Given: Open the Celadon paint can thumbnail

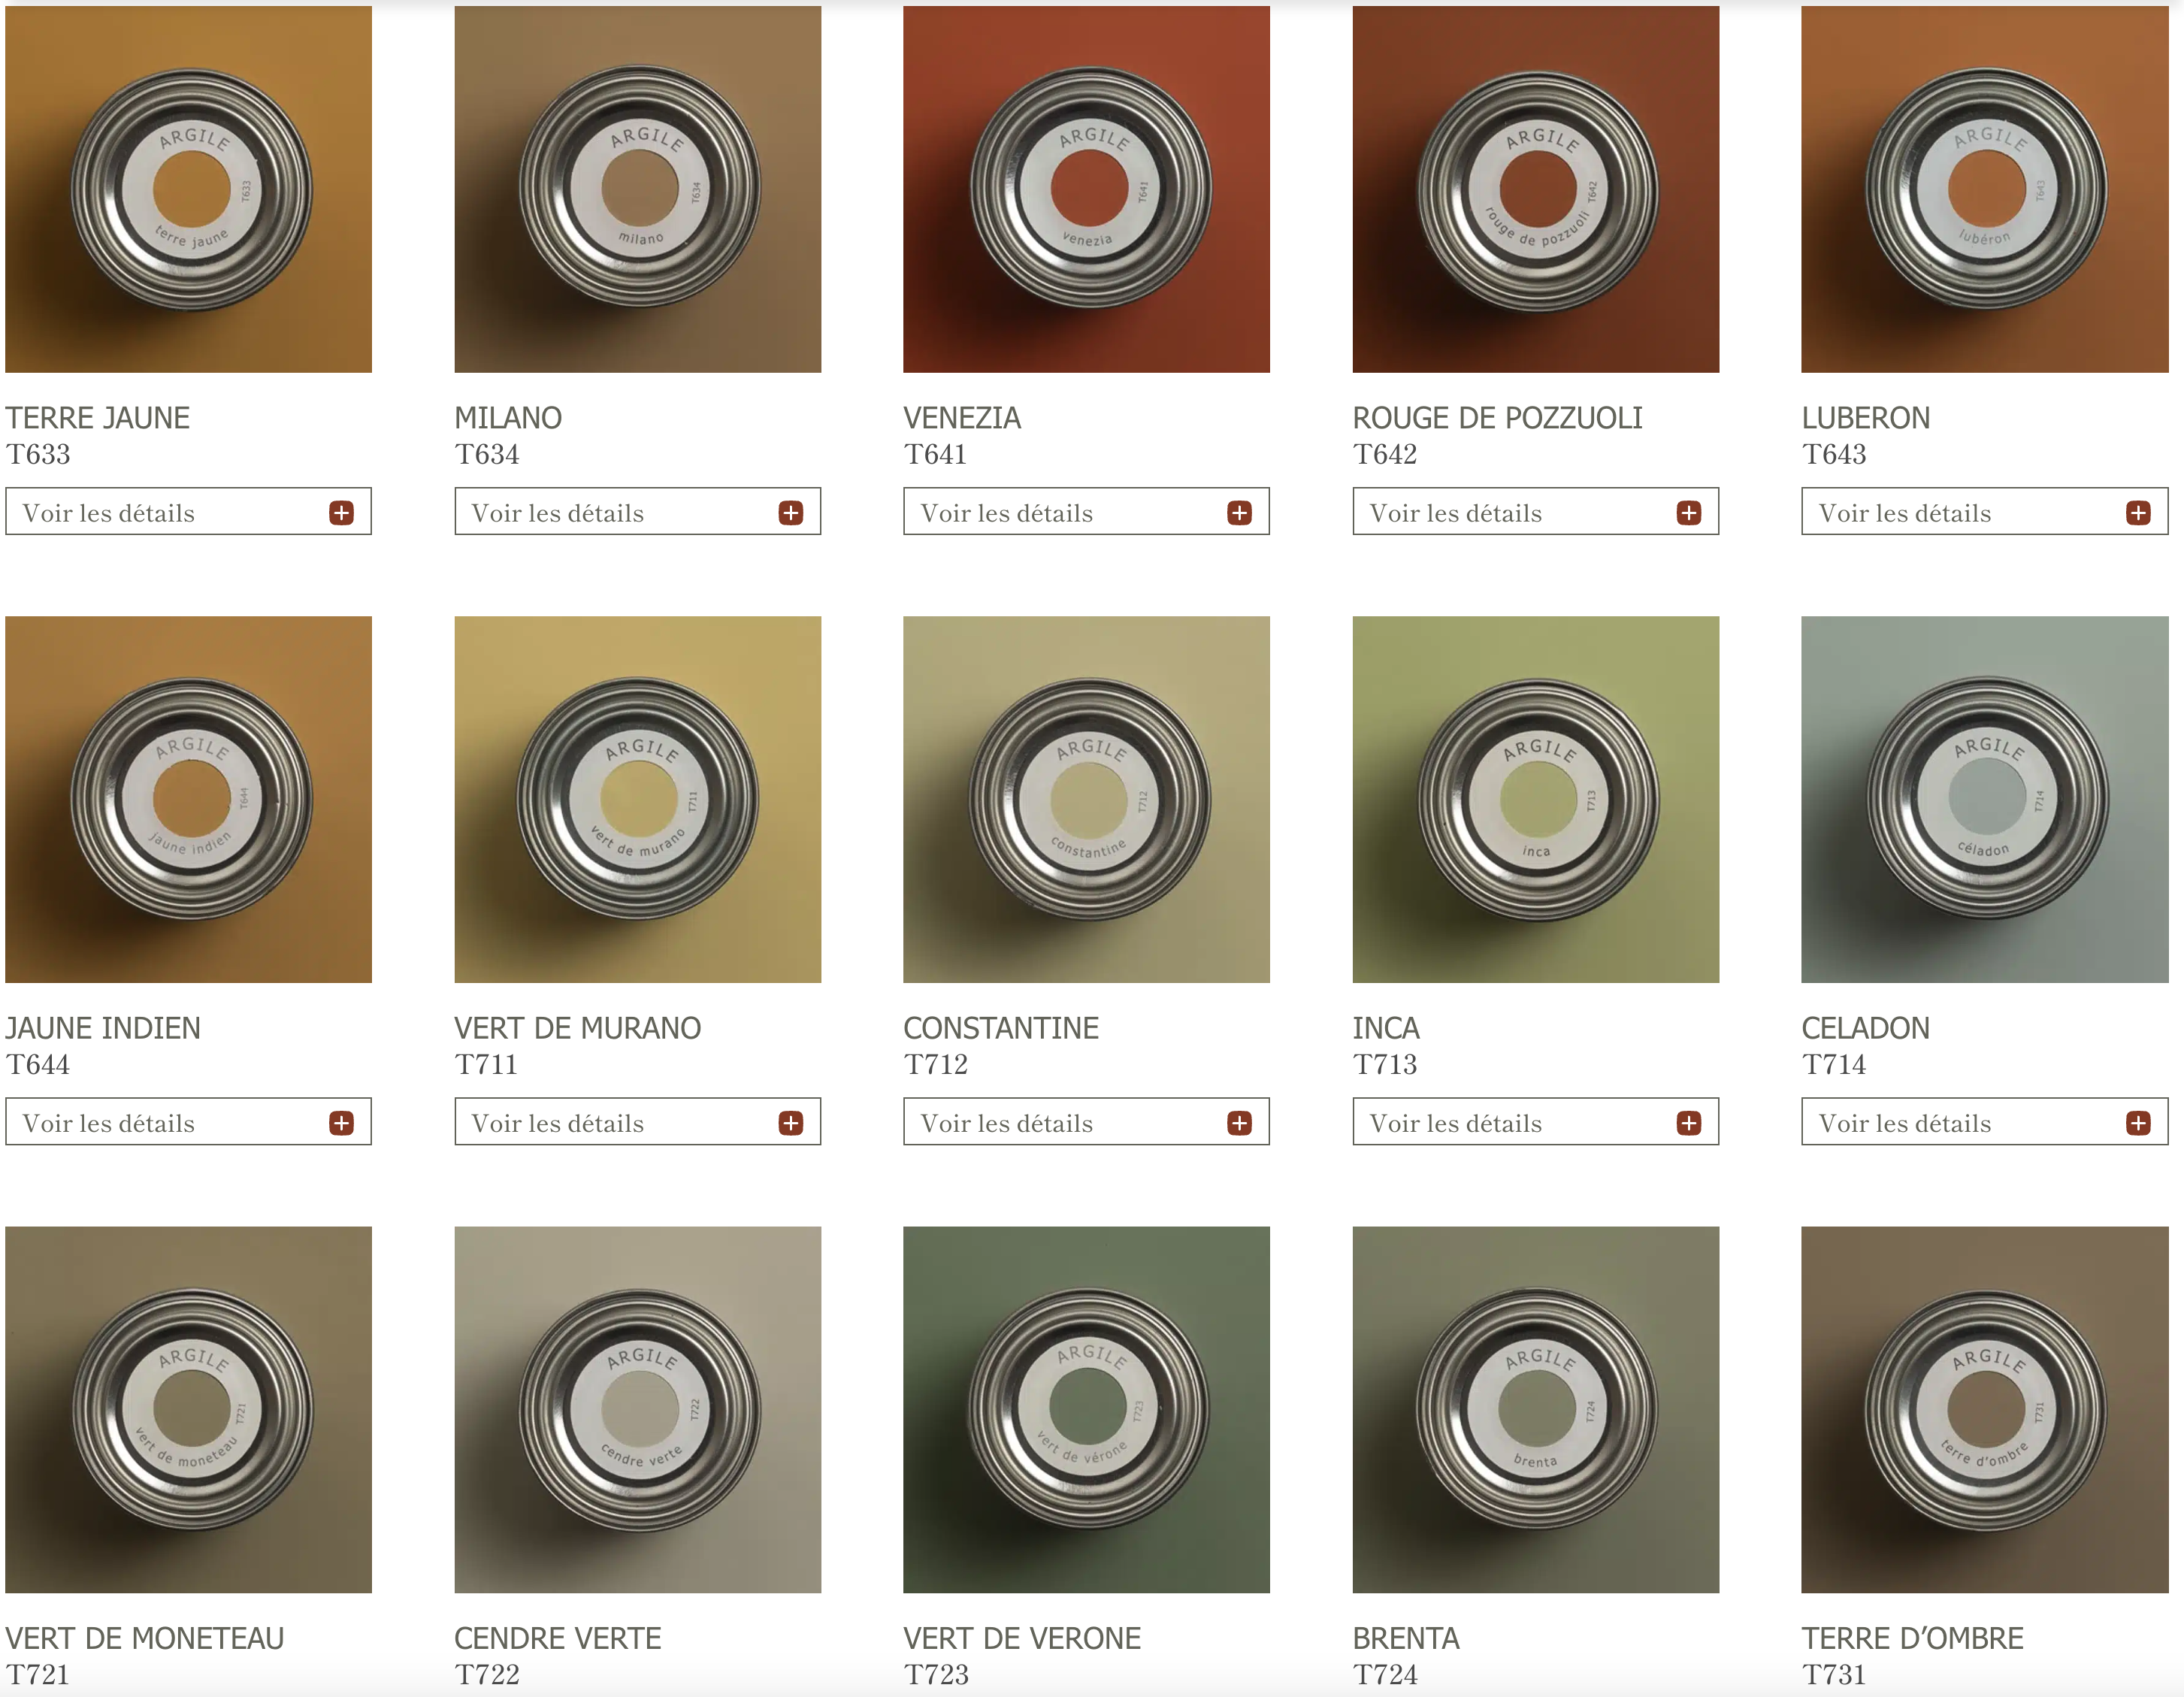Looking at the screenshot, I should pos(1984,799).
